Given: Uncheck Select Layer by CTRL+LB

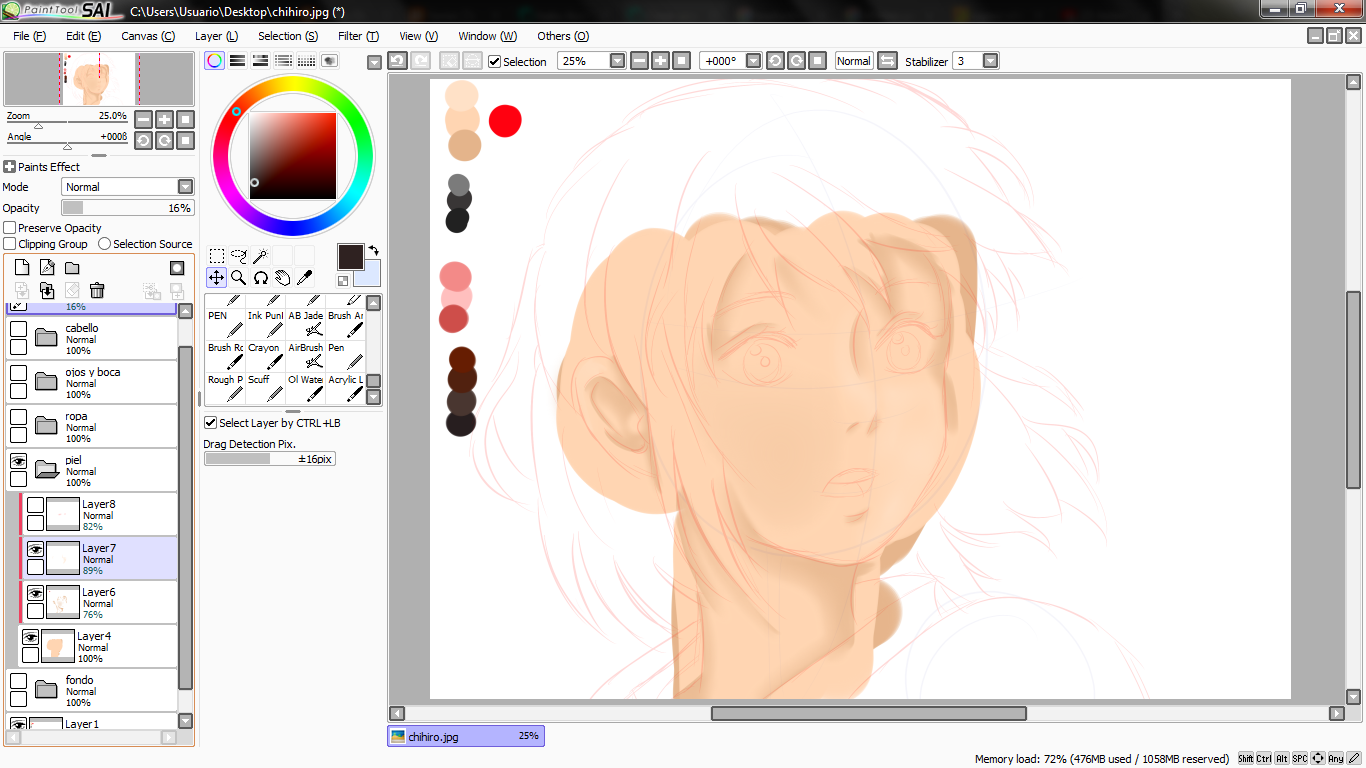Looking at the screenshot, I should (x=210, y=423).
